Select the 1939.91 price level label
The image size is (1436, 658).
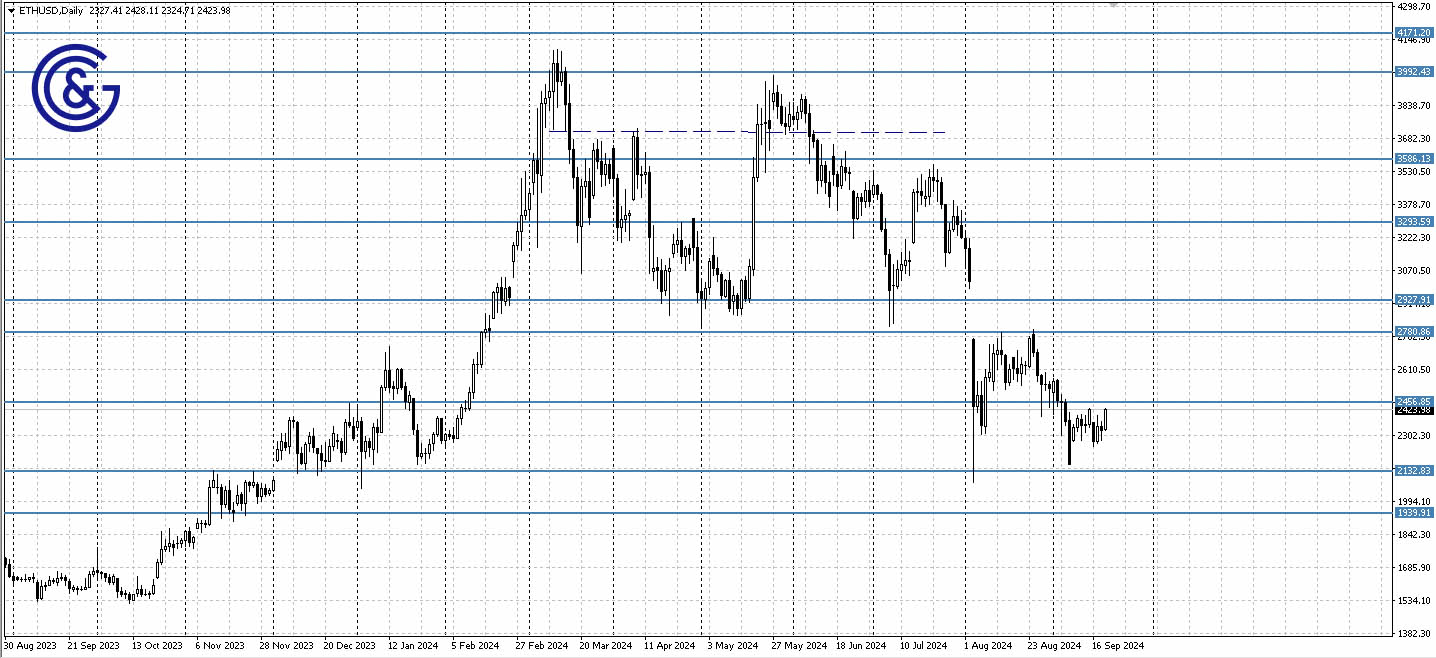coord(1414,513)
